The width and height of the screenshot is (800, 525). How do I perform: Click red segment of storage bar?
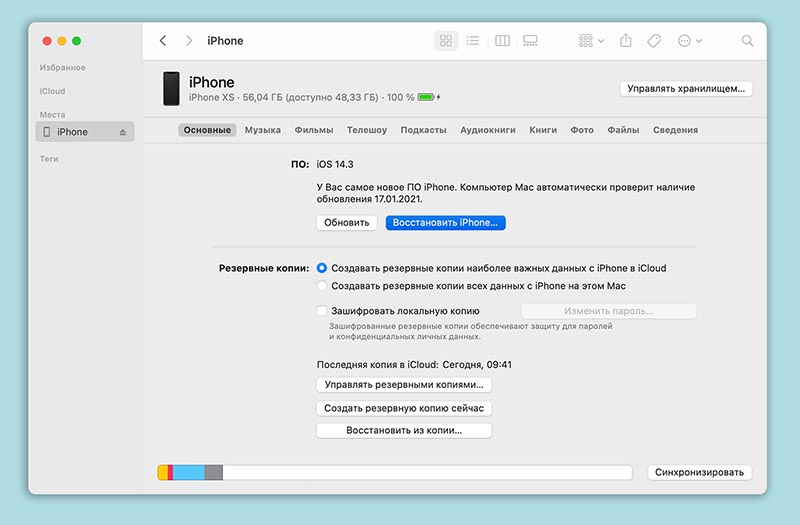(x=170, y=472)
